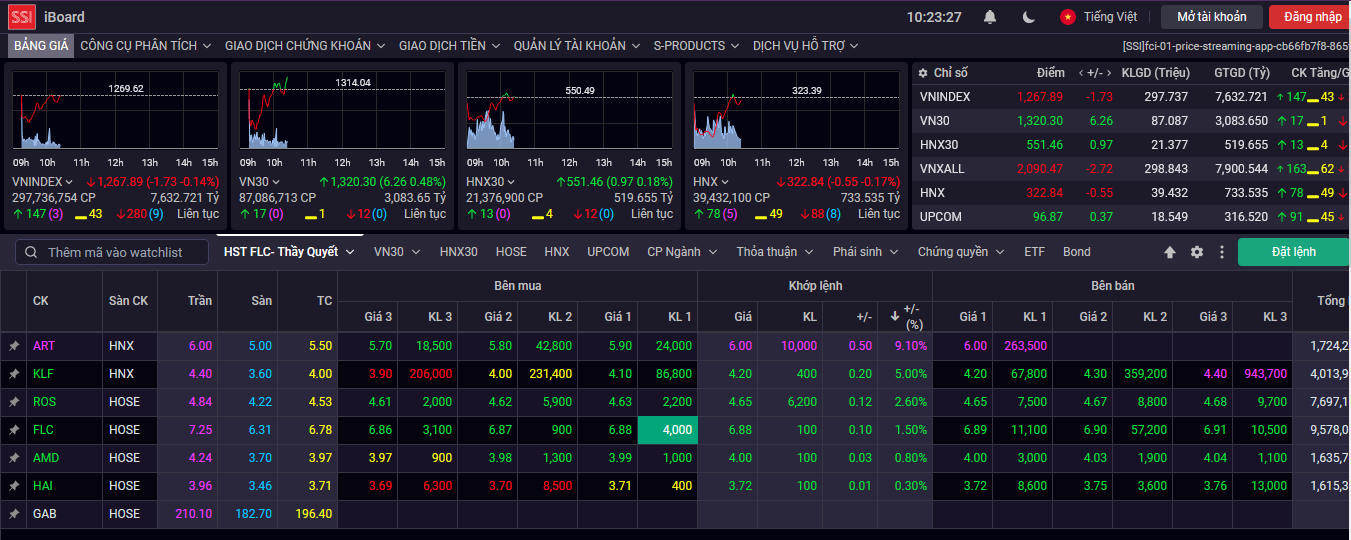Viewport: 1351px width, 540px height.
Task: Pin the AMD row
Action: [x=14, y=458]
